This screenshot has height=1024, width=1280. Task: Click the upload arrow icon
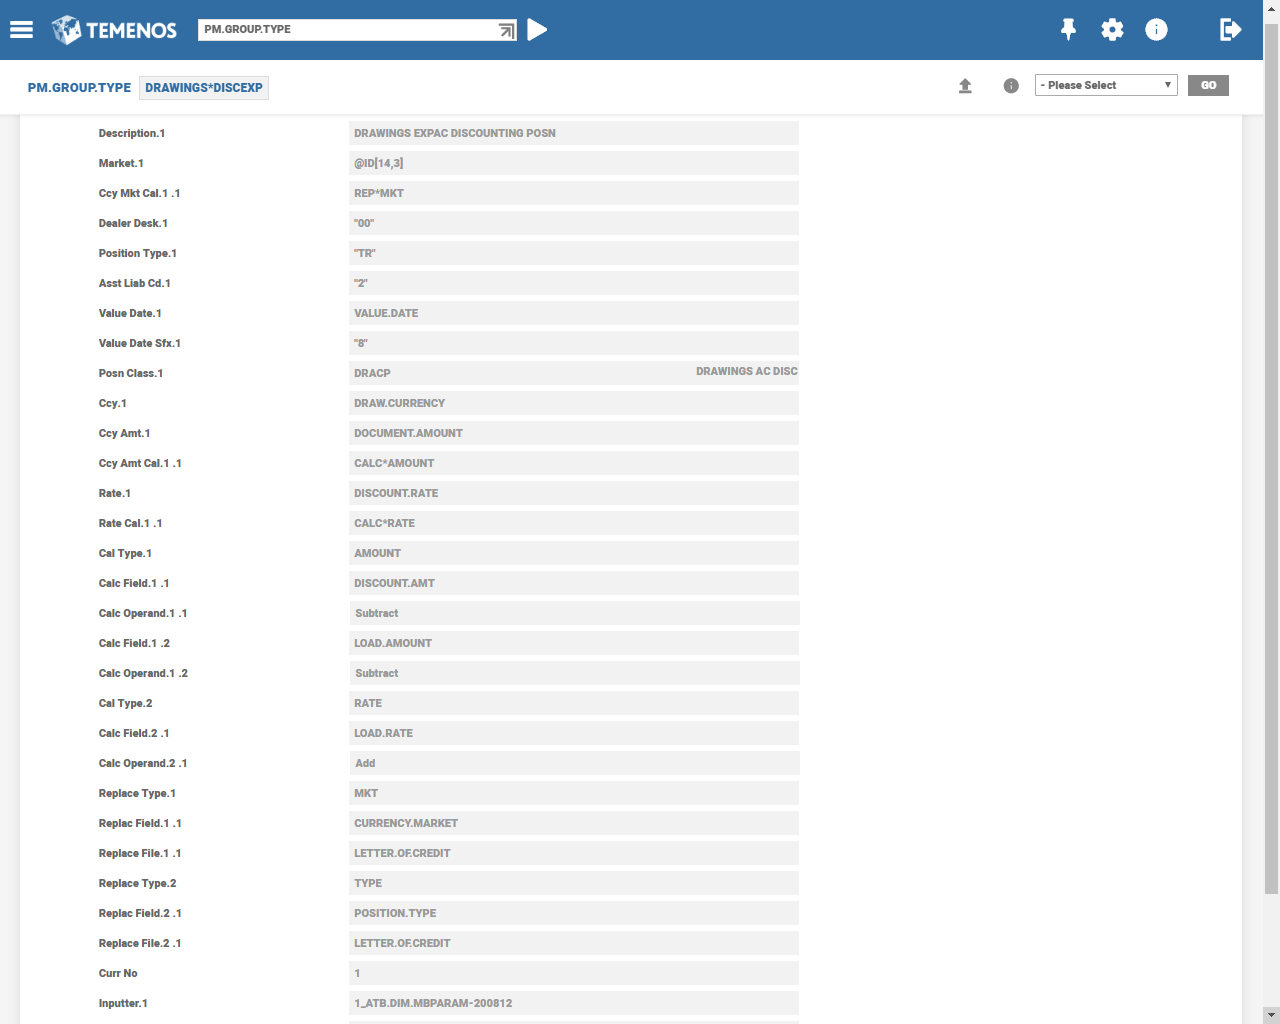(x=965, y=86)
